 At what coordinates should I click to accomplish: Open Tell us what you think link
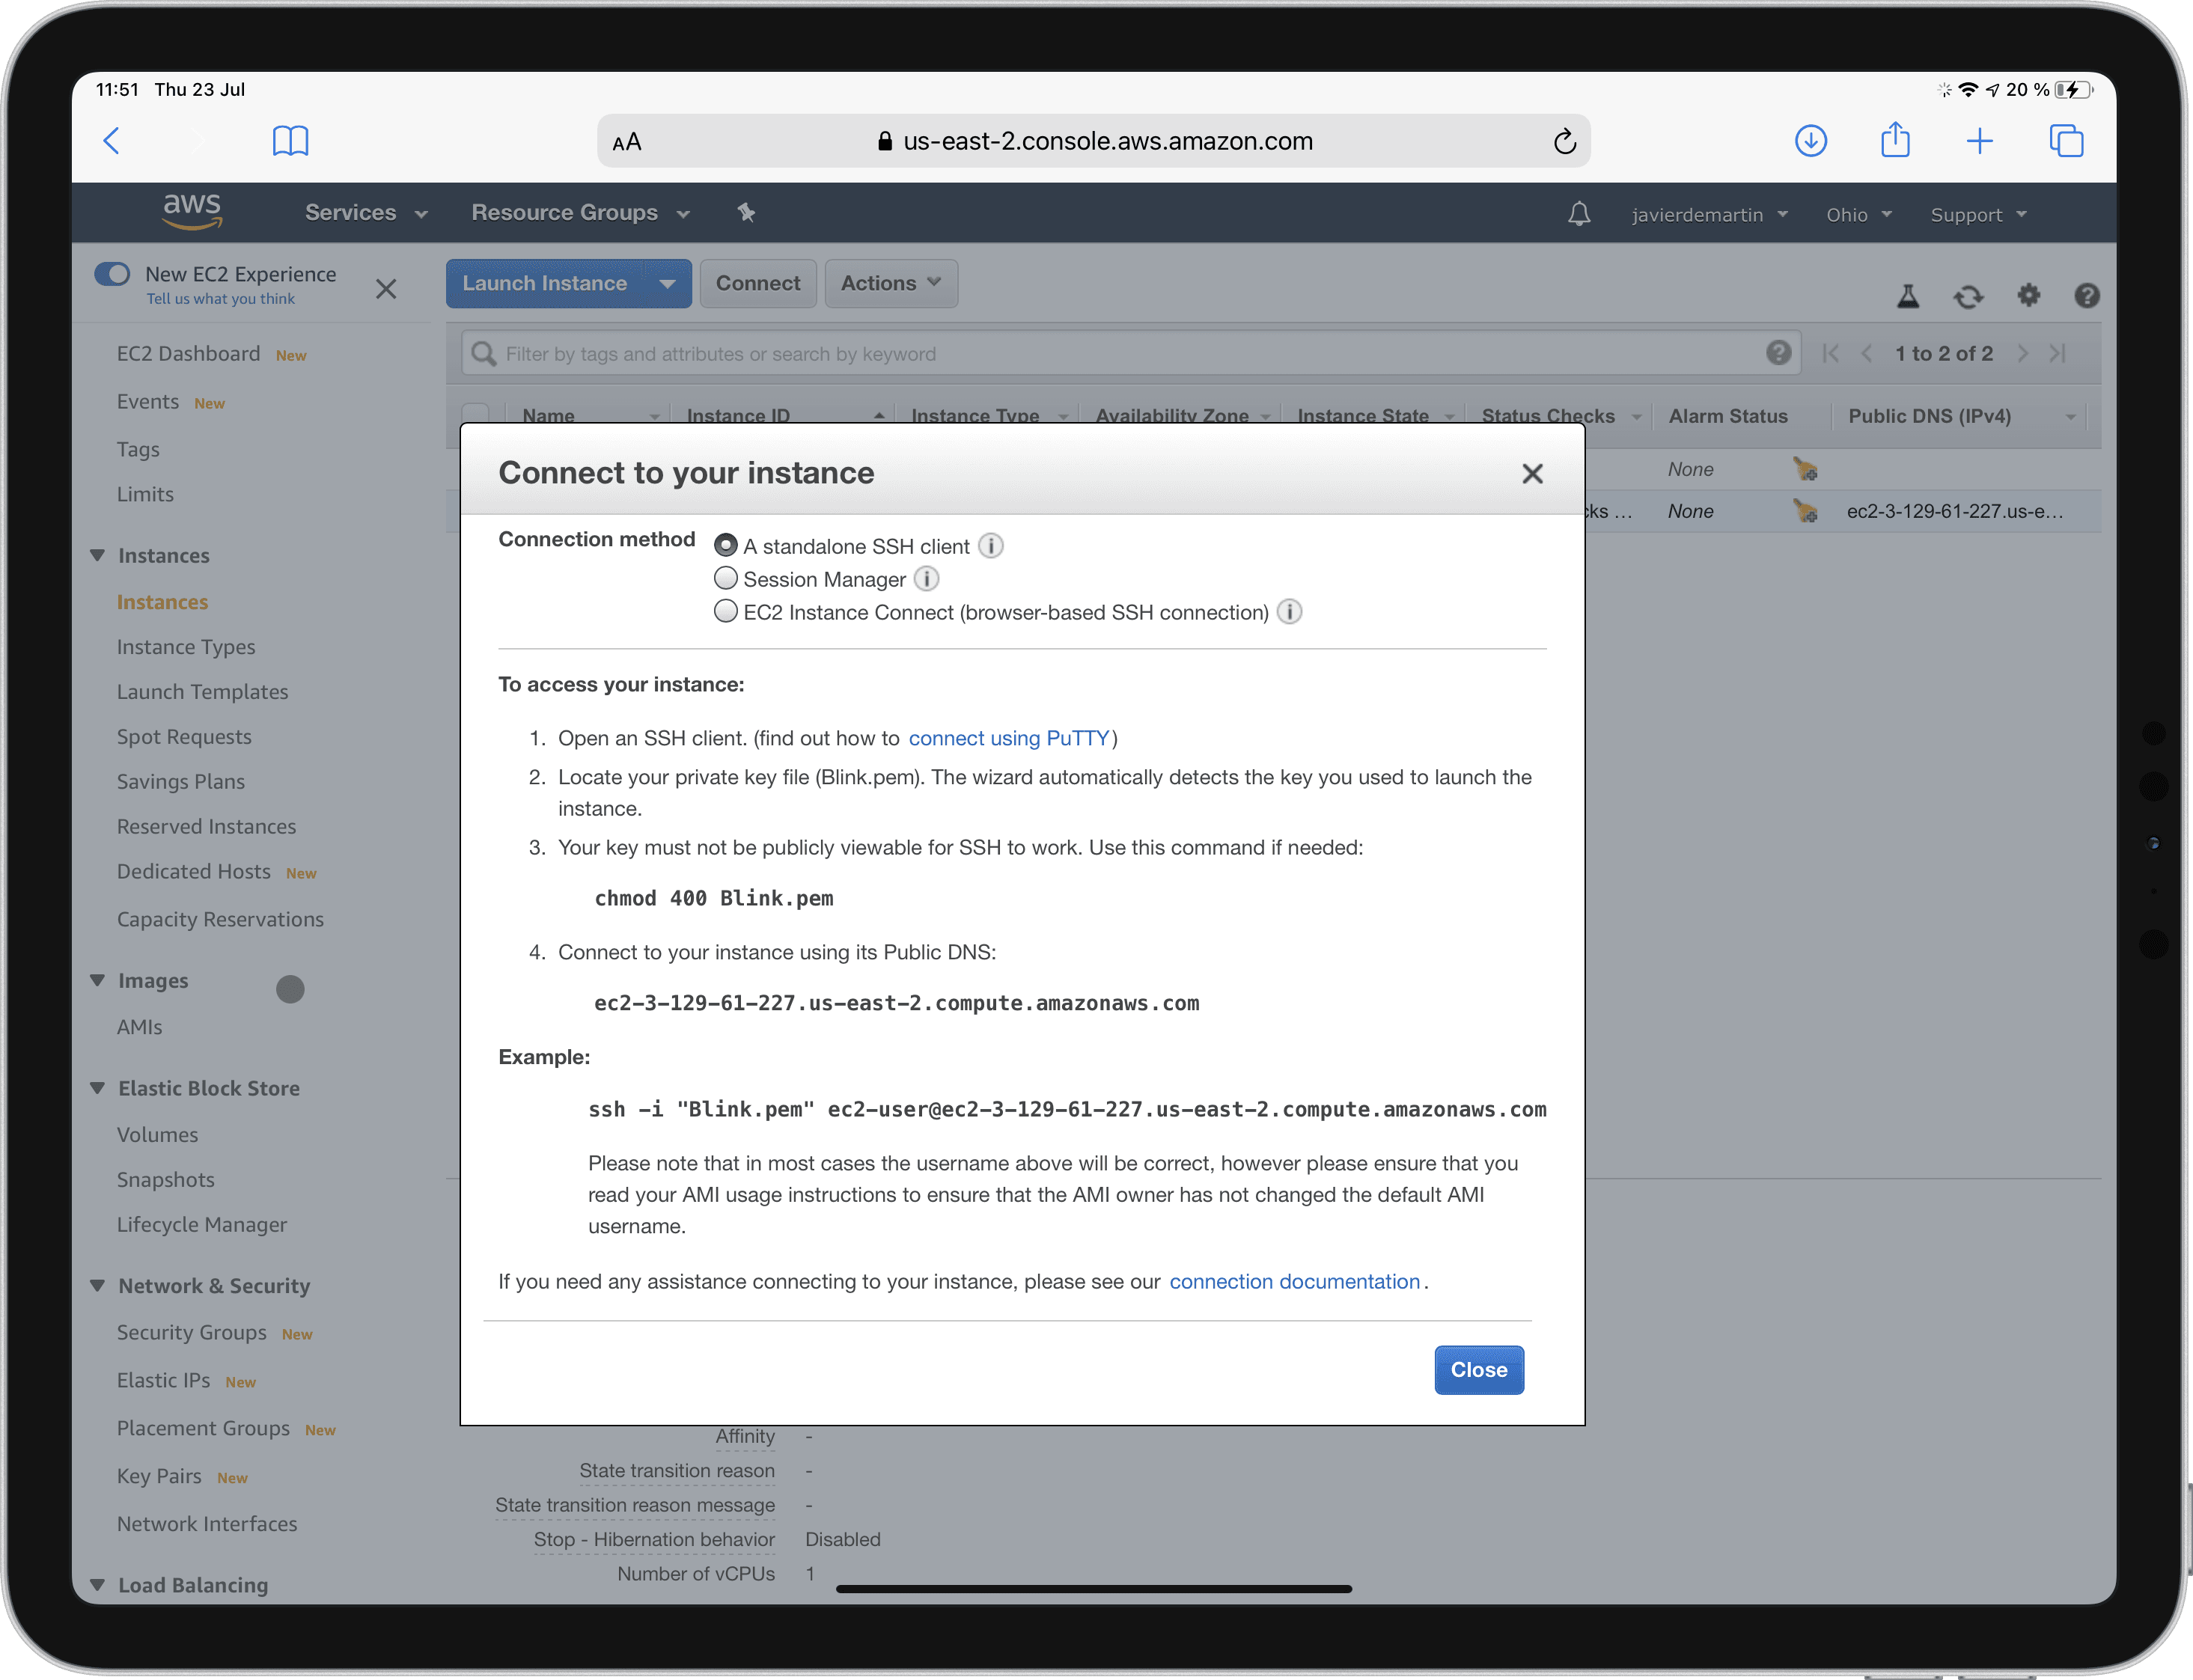click(220, 299)
